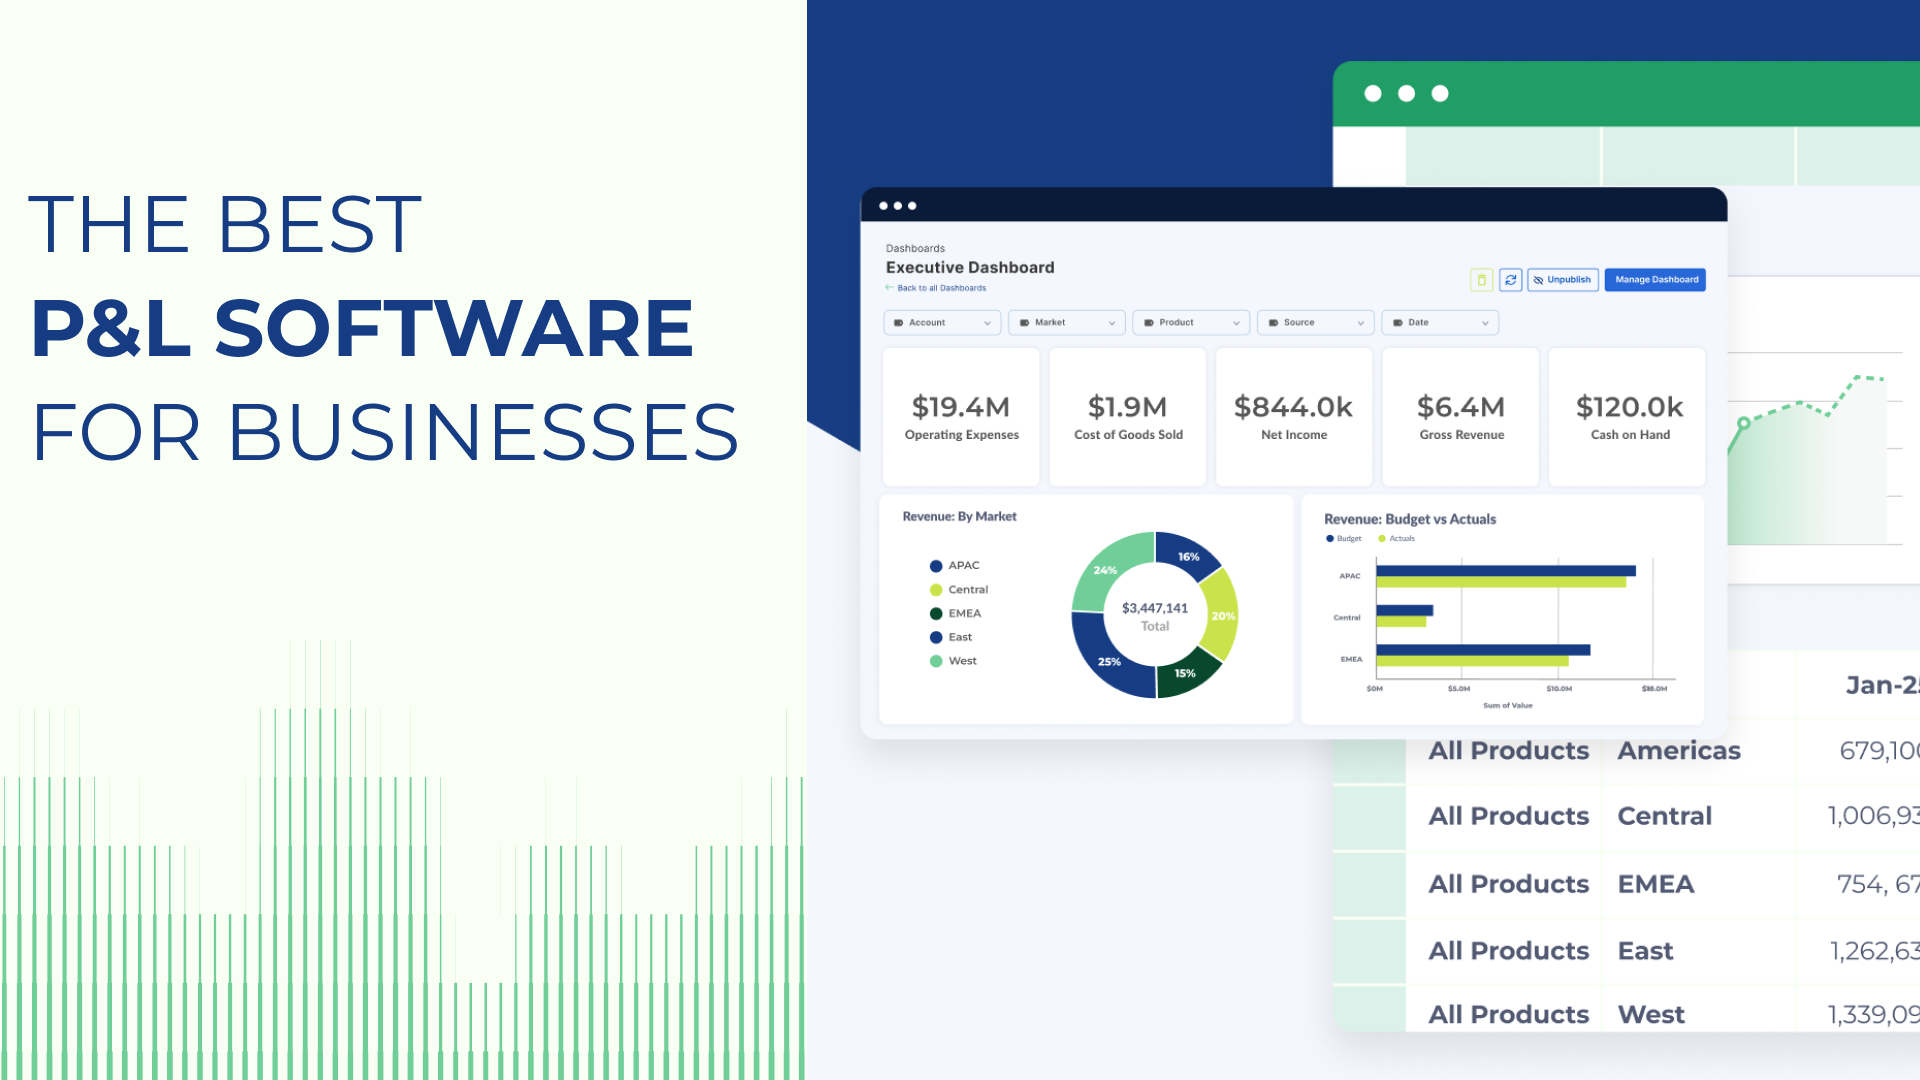
Task: Click the back arrow beside Back to all Dashboards
Action: coord(888,287)
